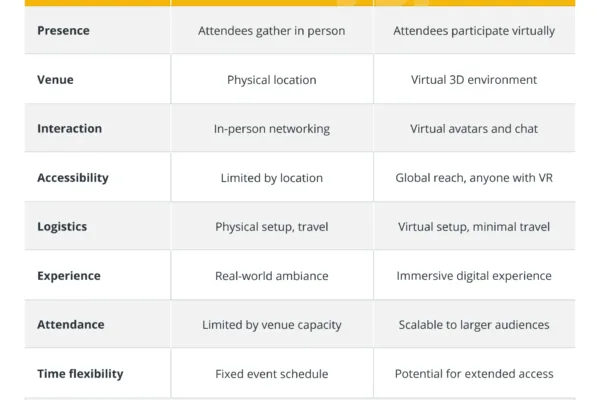Select the 'In-person networking' cell
This screenshot has width=600, height=400.
(272, 129)
